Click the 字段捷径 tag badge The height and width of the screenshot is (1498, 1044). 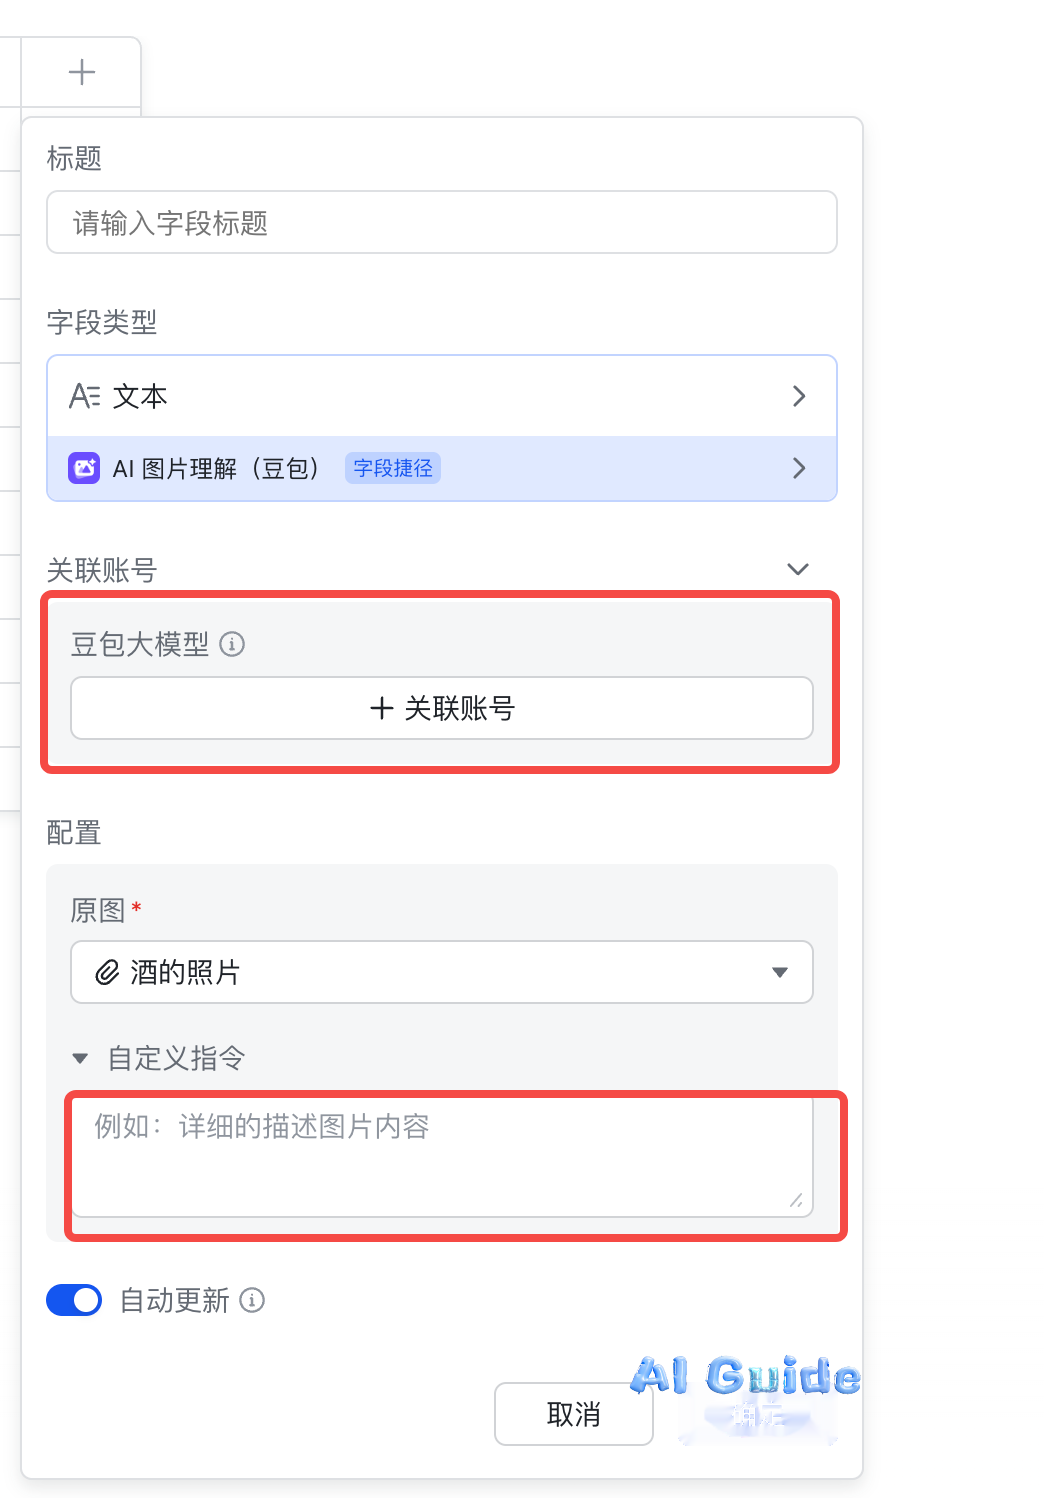click(393, 468)
